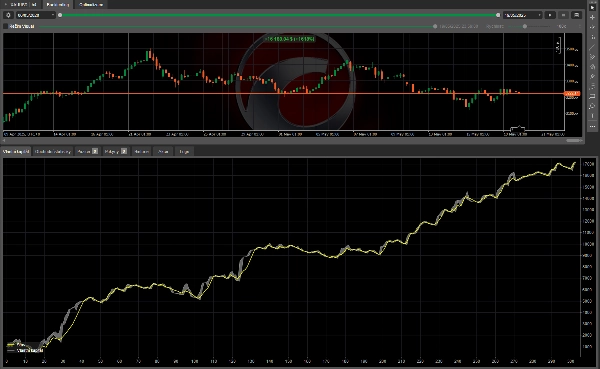Screen dimensions: 600x369
Task: Adjust the visual backtest speed slider knob
Action: point(525,26)
